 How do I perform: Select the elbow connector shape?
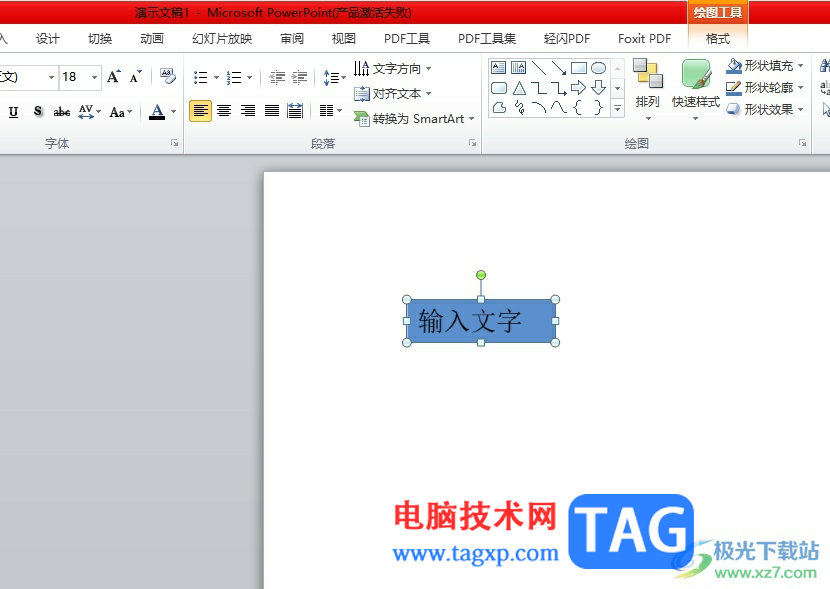click(539, 88)
